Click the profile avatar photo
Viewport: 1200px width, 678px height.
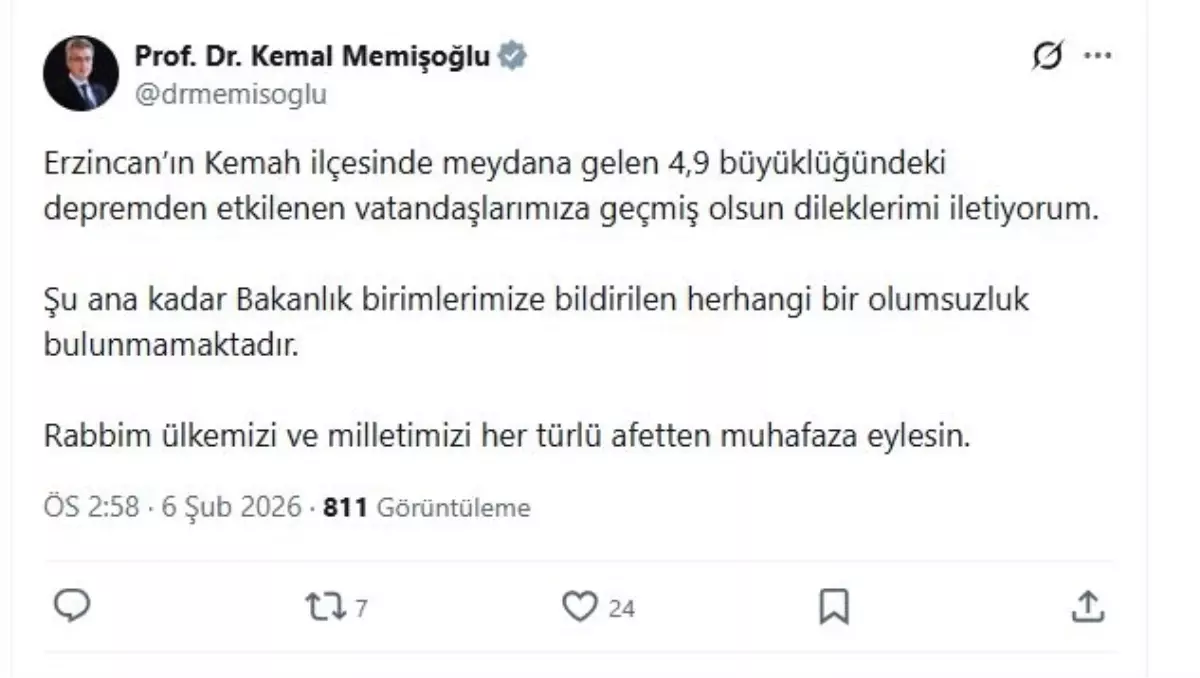coord(80,72)
